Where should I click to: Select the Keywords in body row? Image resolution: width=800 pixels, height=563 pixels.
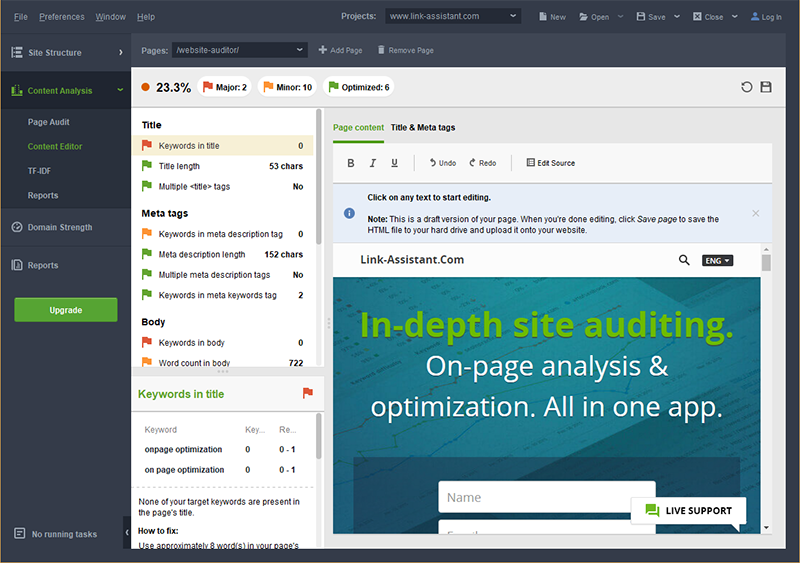[x=223, y=342]
